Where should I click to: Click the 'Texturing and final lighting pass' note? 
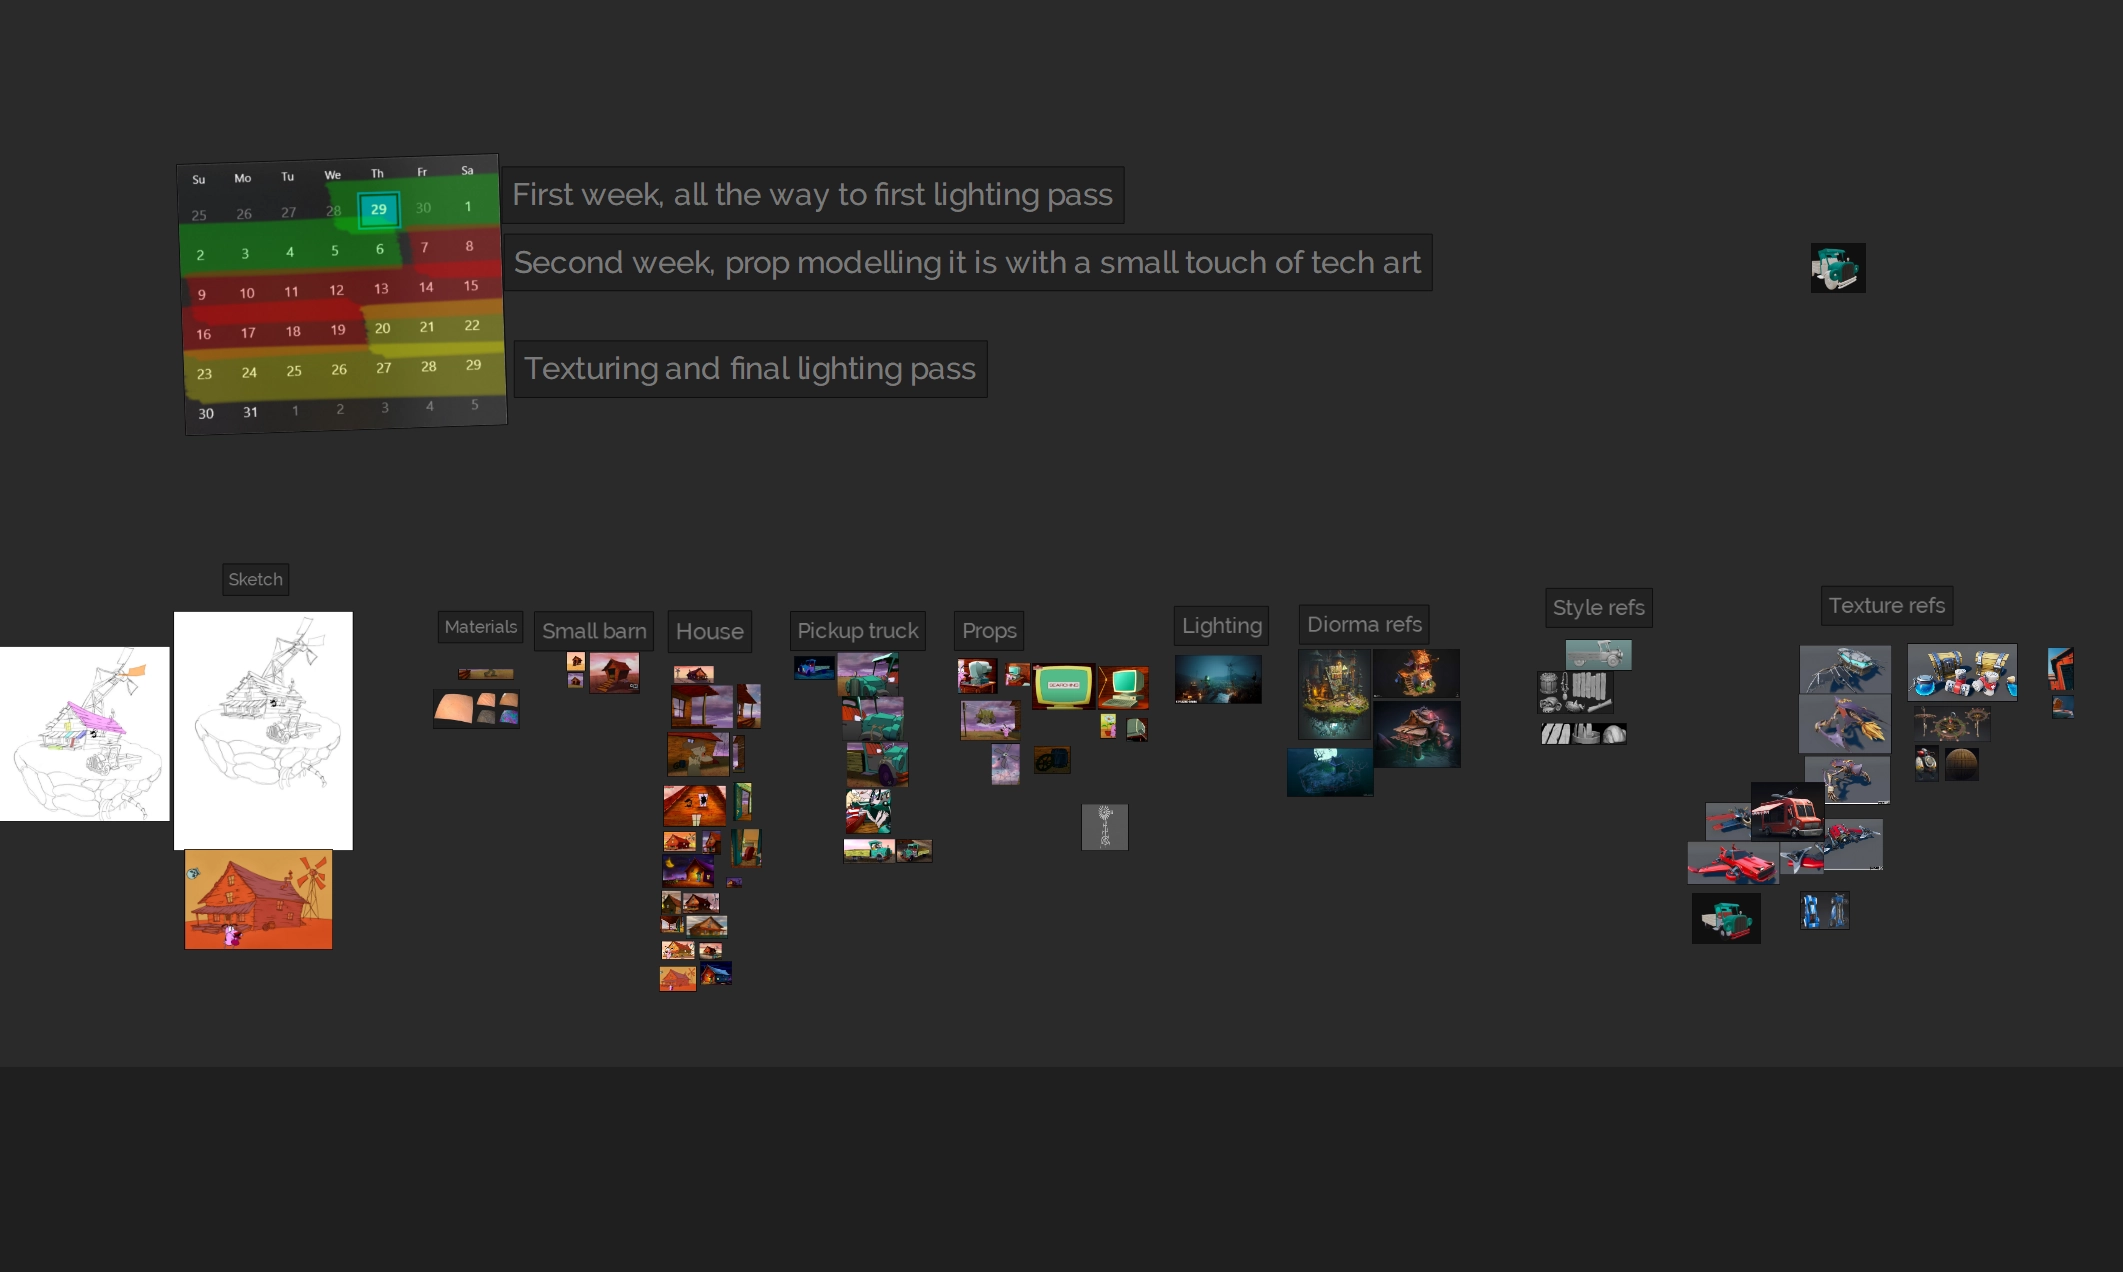coord(749,368)
